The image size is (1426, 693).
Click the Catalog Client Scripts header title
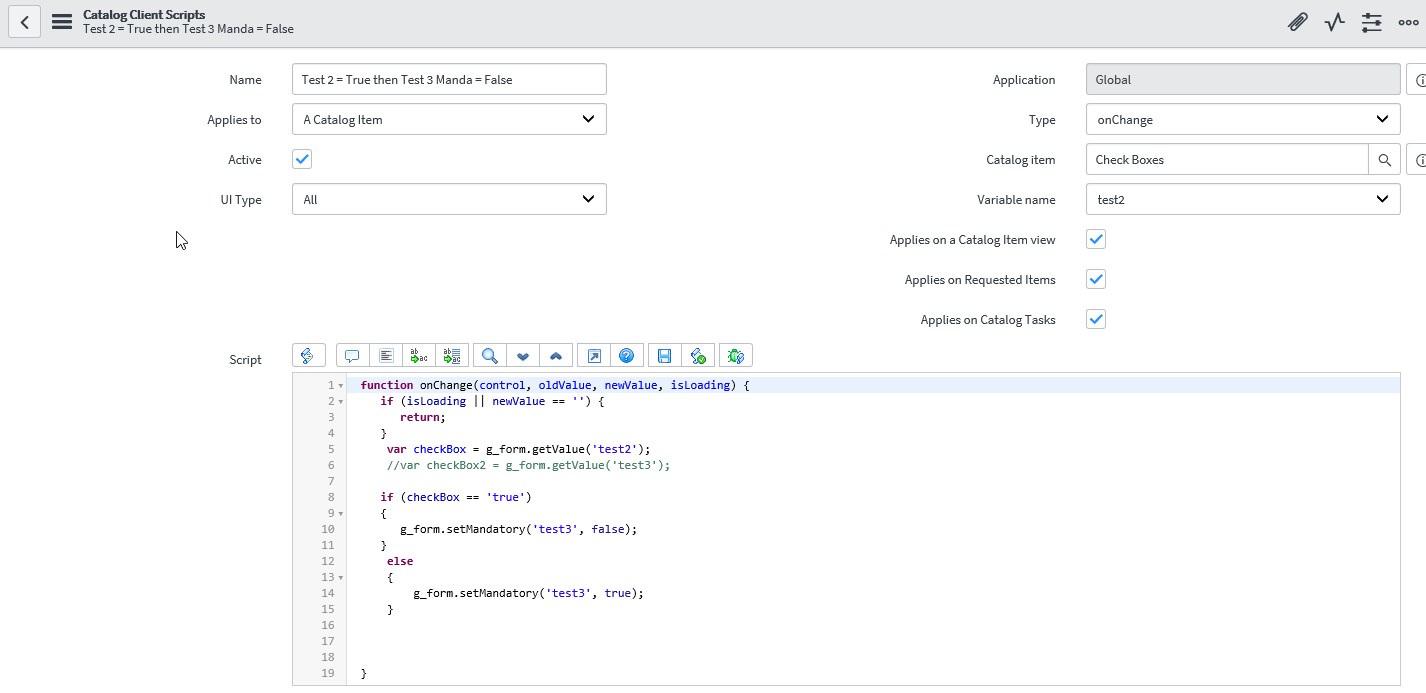[144, 15]
